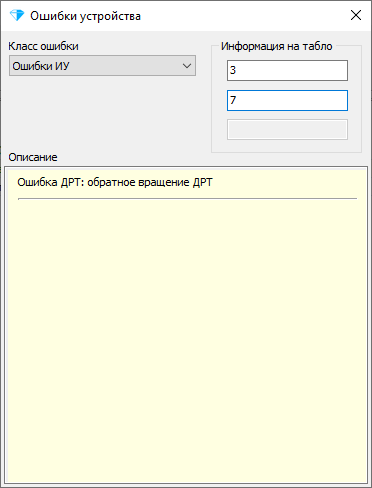Click the empty disabled third display field
Viewport: 372px width, 488px height.
(x=287, y=129)
